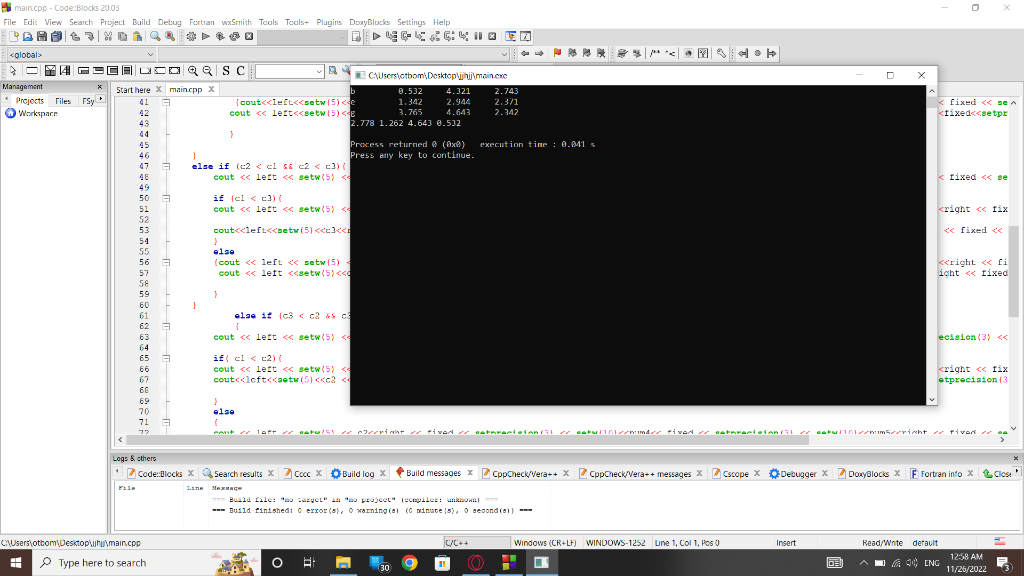Pause debugging with the Break icon
Screen dimensions: 1024x576
479,36
